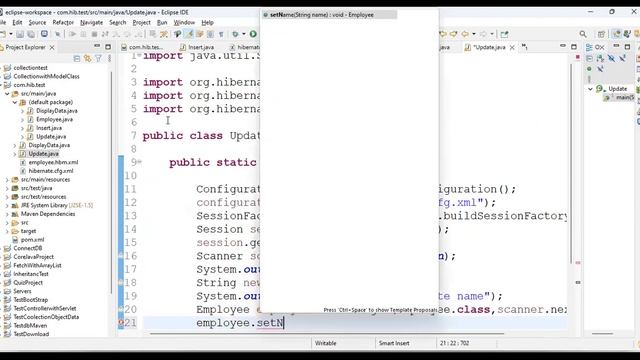Go back in navigation history arrow
The width and height of the screenshot is (640, 360).
click(x=465, y=34)
